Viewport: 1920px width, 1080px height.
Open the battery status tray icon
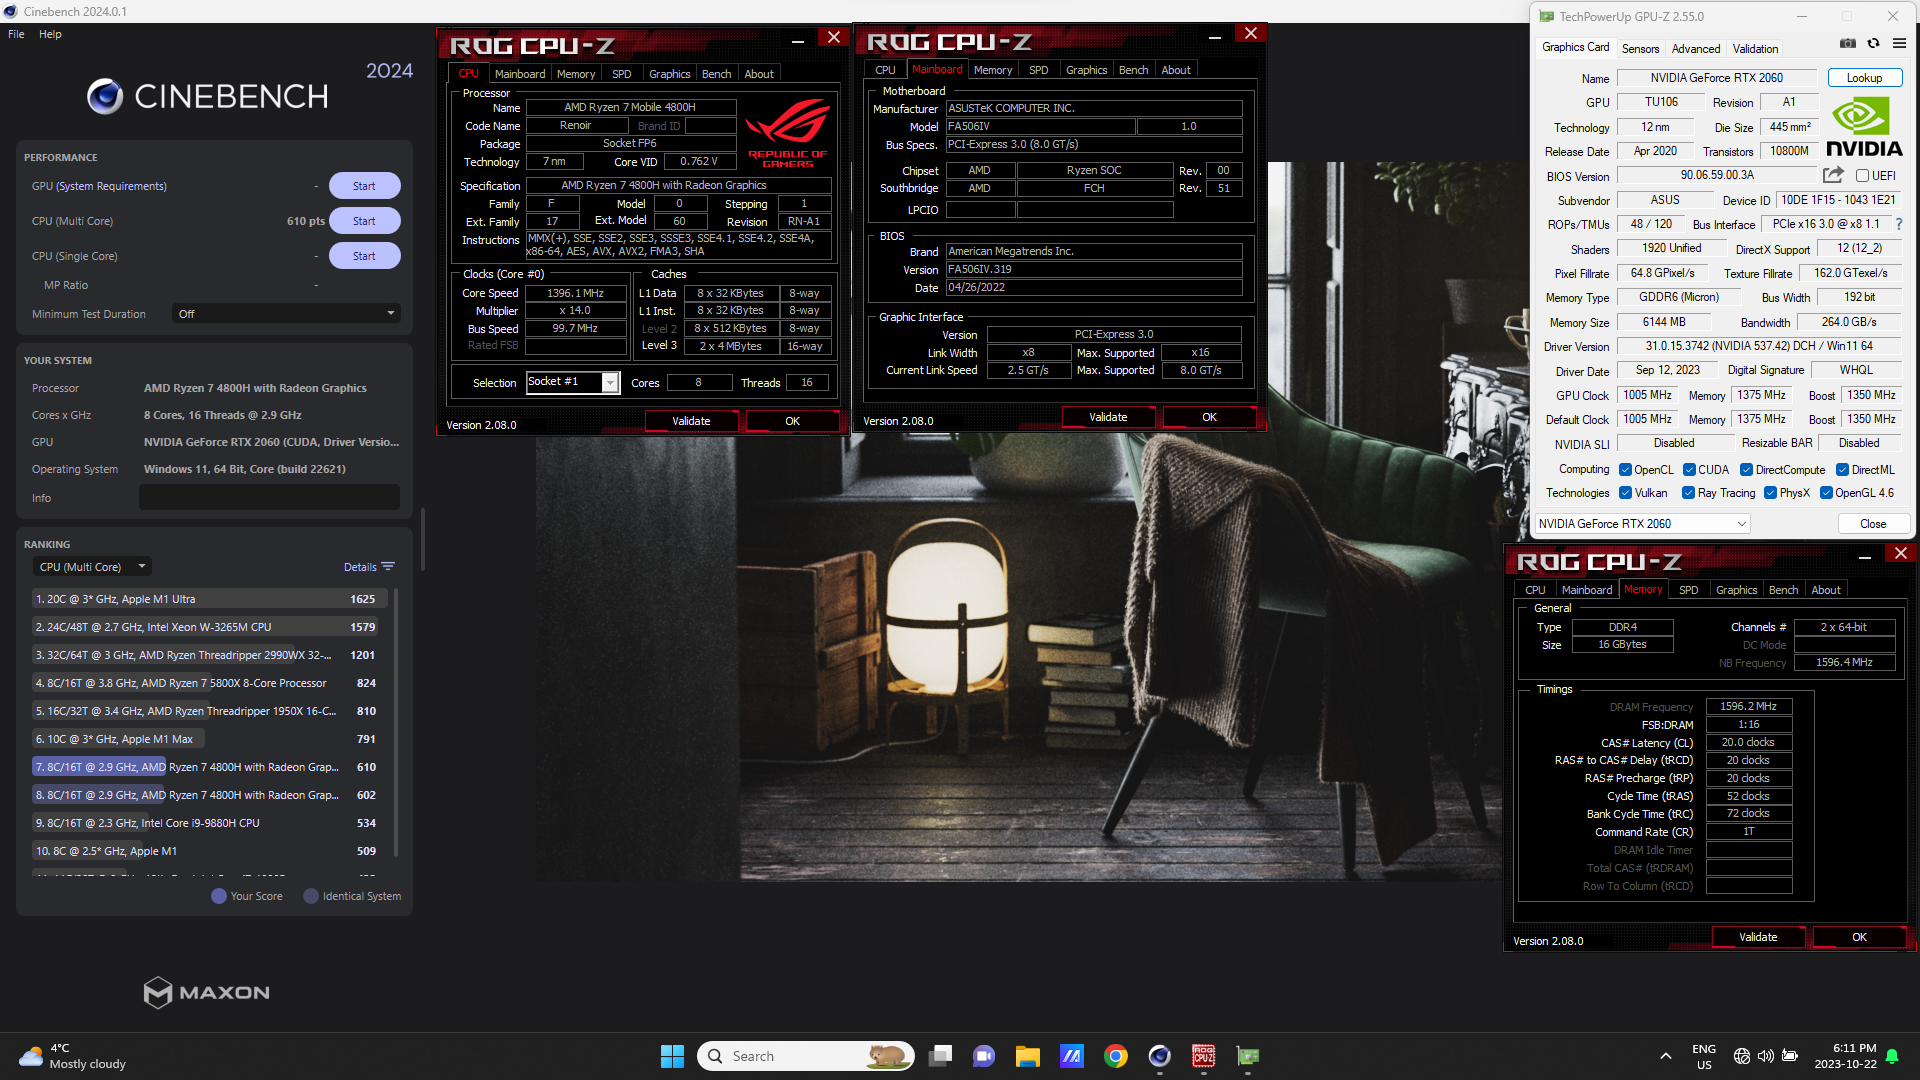1790,1056
